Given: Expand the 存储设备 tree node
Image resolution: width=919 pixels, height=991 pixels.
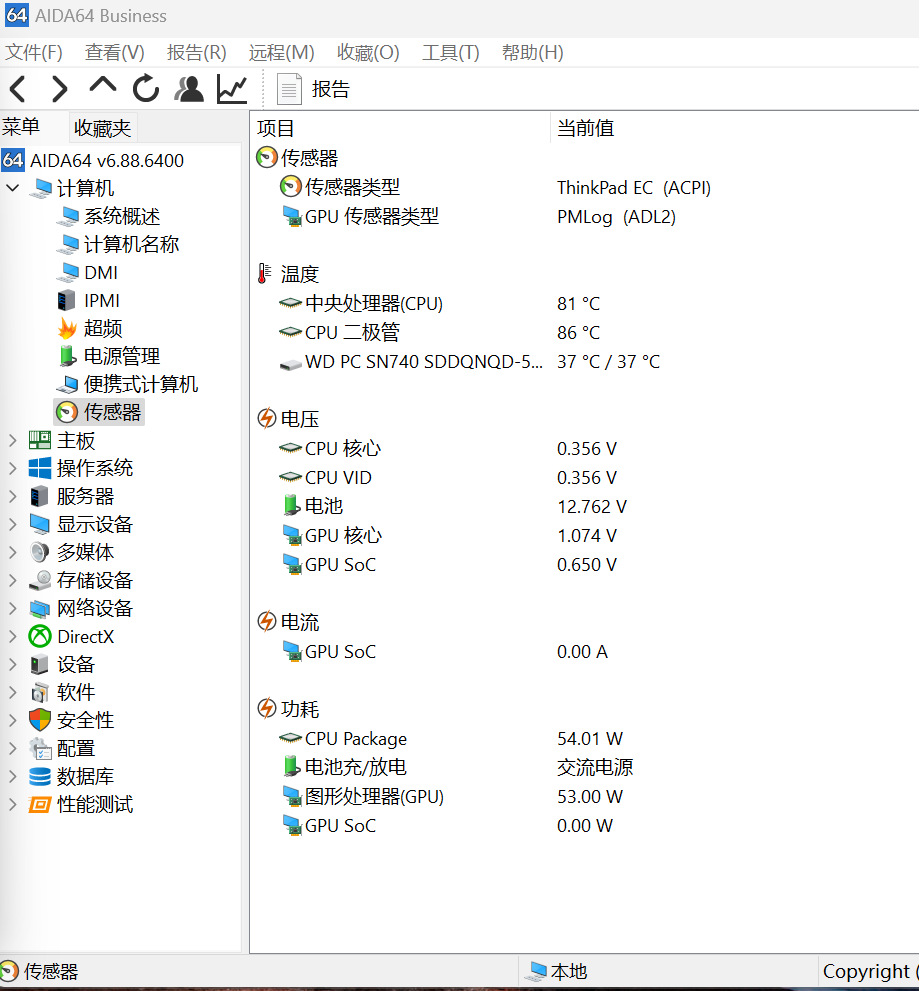Looking at the screenshot, I should pyautogui.click(x=13, y=580).
